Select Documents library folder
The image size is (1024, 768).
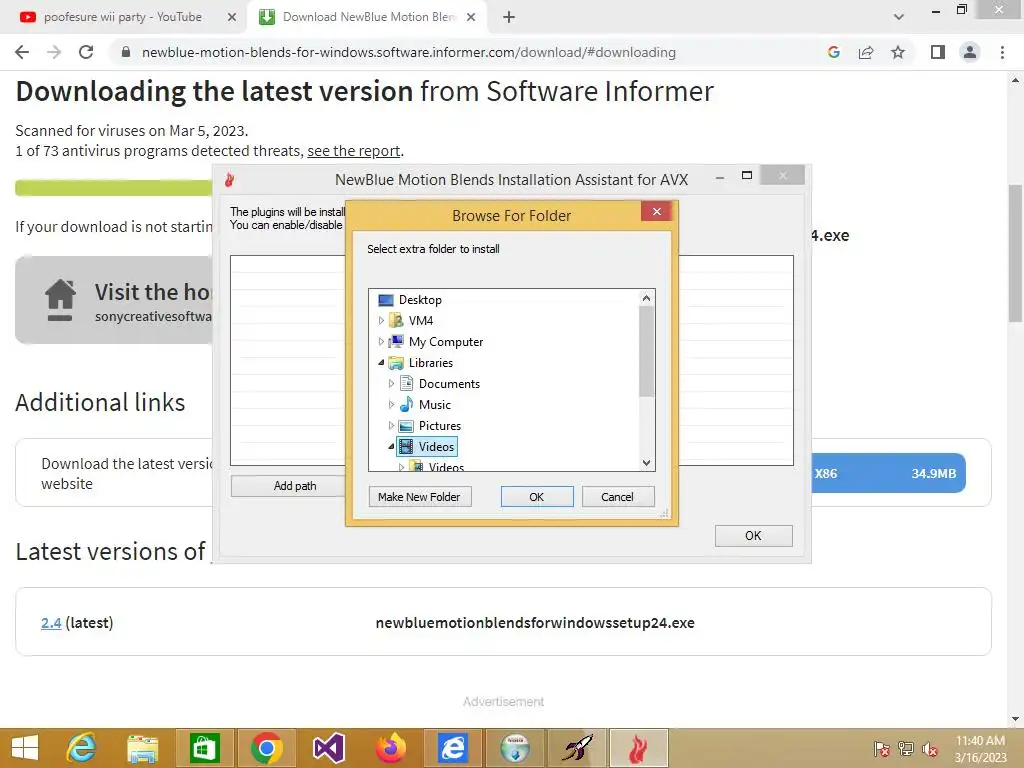[449, 383]
